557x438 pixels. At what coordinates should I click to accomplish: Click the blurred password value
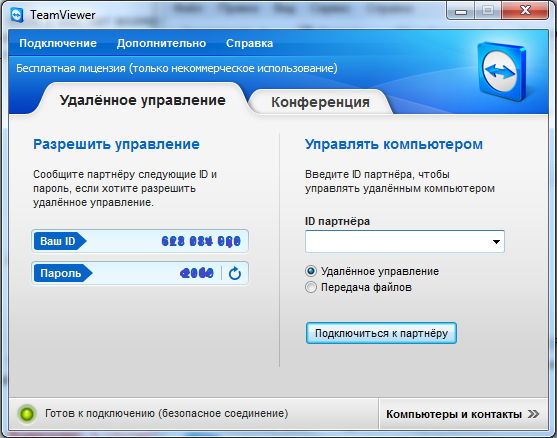pos(197,273)
